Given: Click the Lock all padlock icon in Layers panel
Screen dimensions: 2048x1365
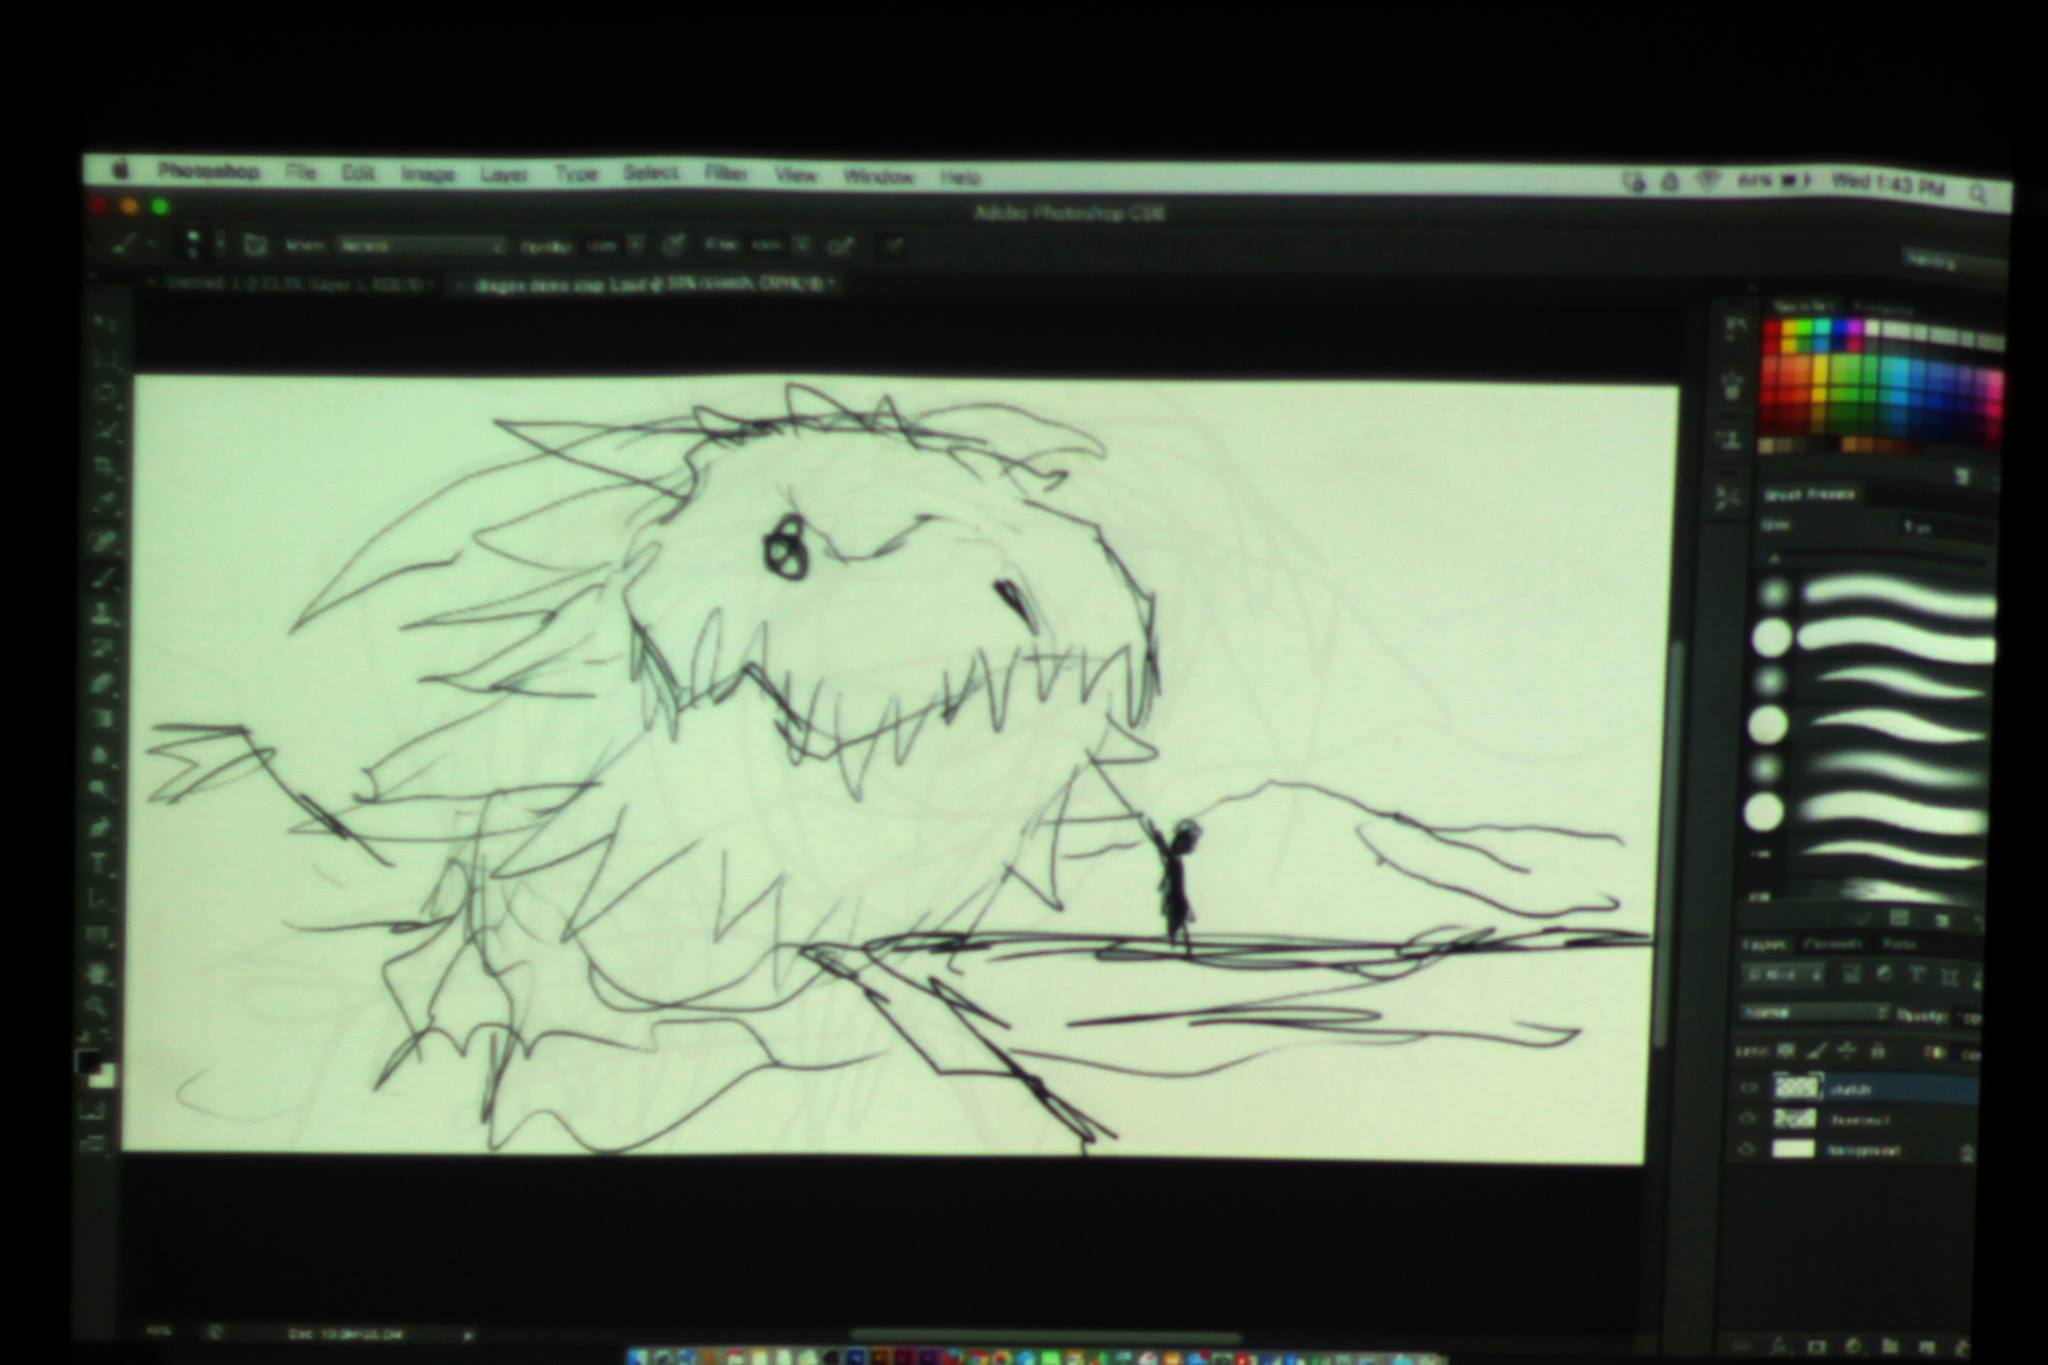Looking at the screenshot, I should [x=1878, y=1051].
